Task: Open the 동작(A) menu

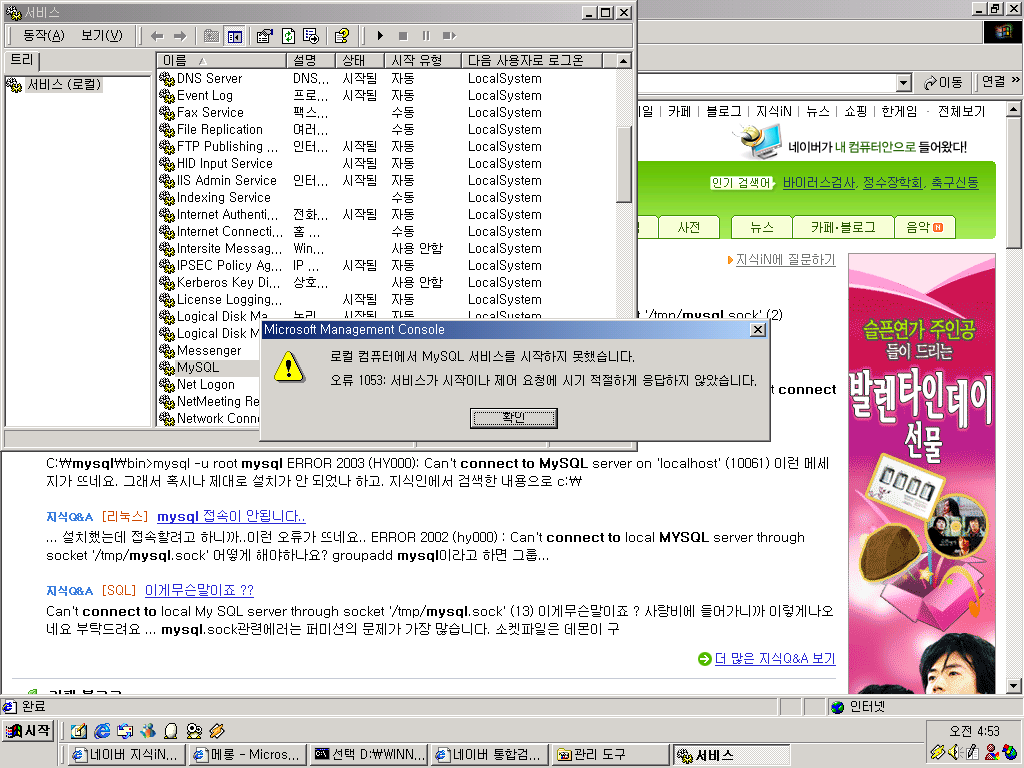Action: 44,35
